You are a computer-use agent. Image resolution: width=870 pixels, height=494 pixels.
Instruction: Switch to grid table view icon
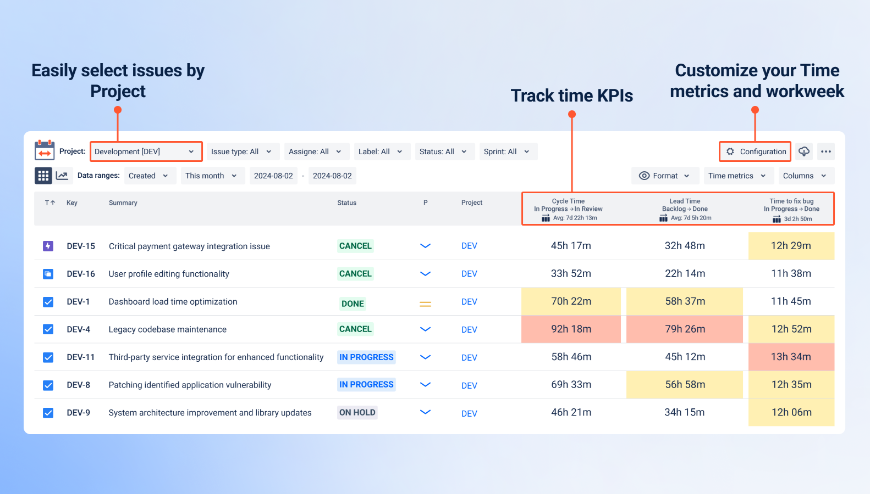click(x=43, y=176)
